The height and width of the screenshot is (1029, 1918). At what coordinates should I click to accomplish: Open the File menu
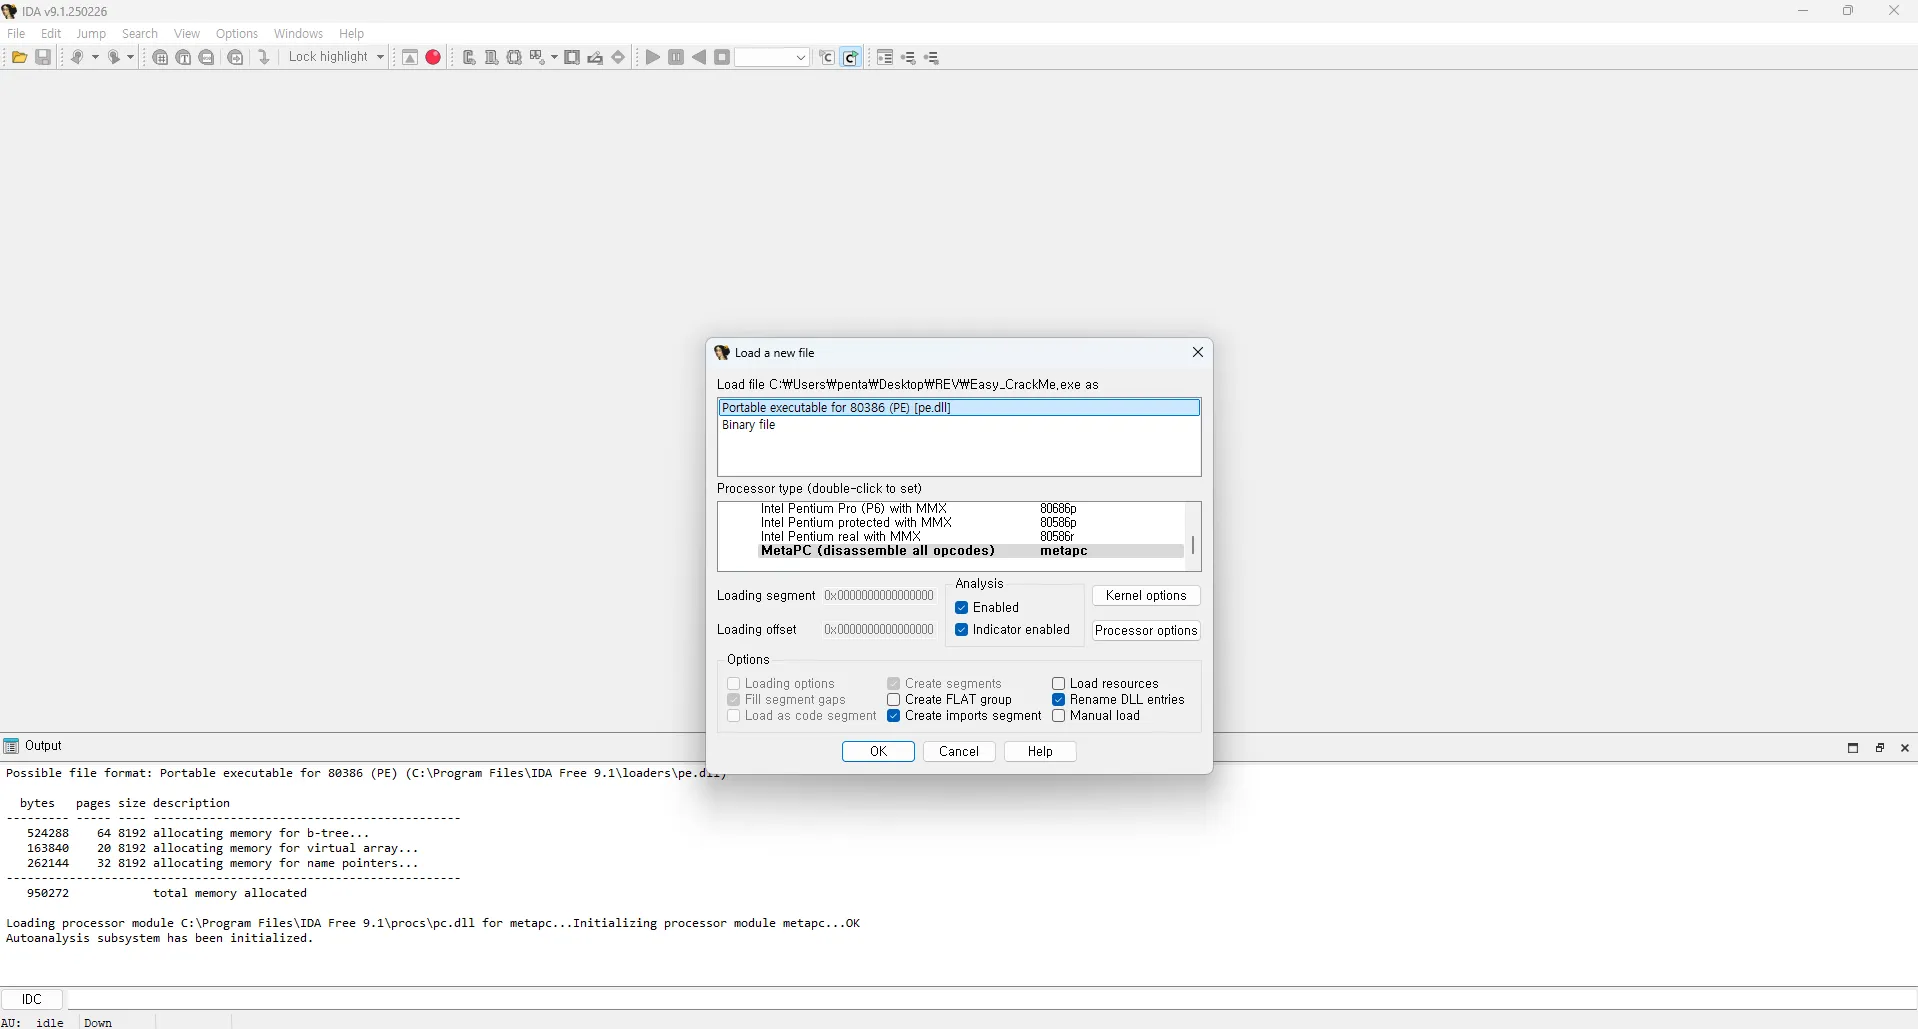coord(16,34)
